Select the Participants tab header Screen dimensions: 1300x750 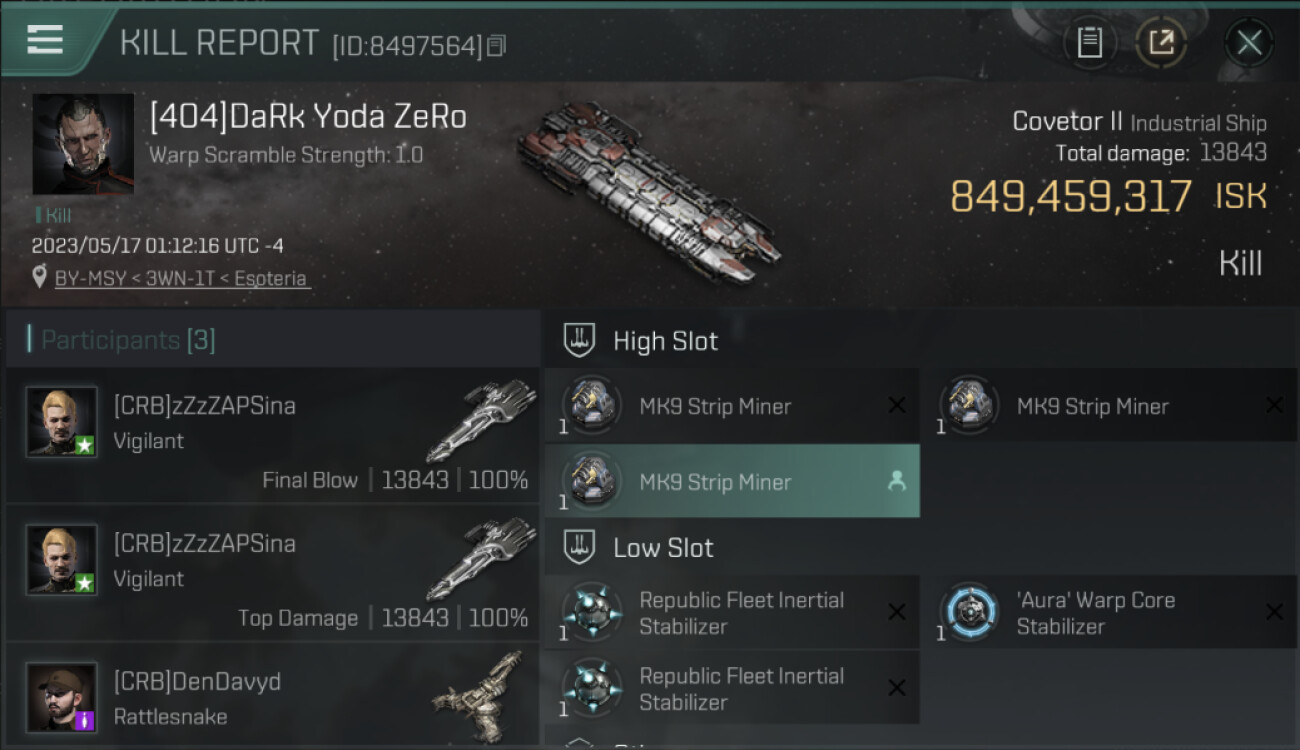127,340
